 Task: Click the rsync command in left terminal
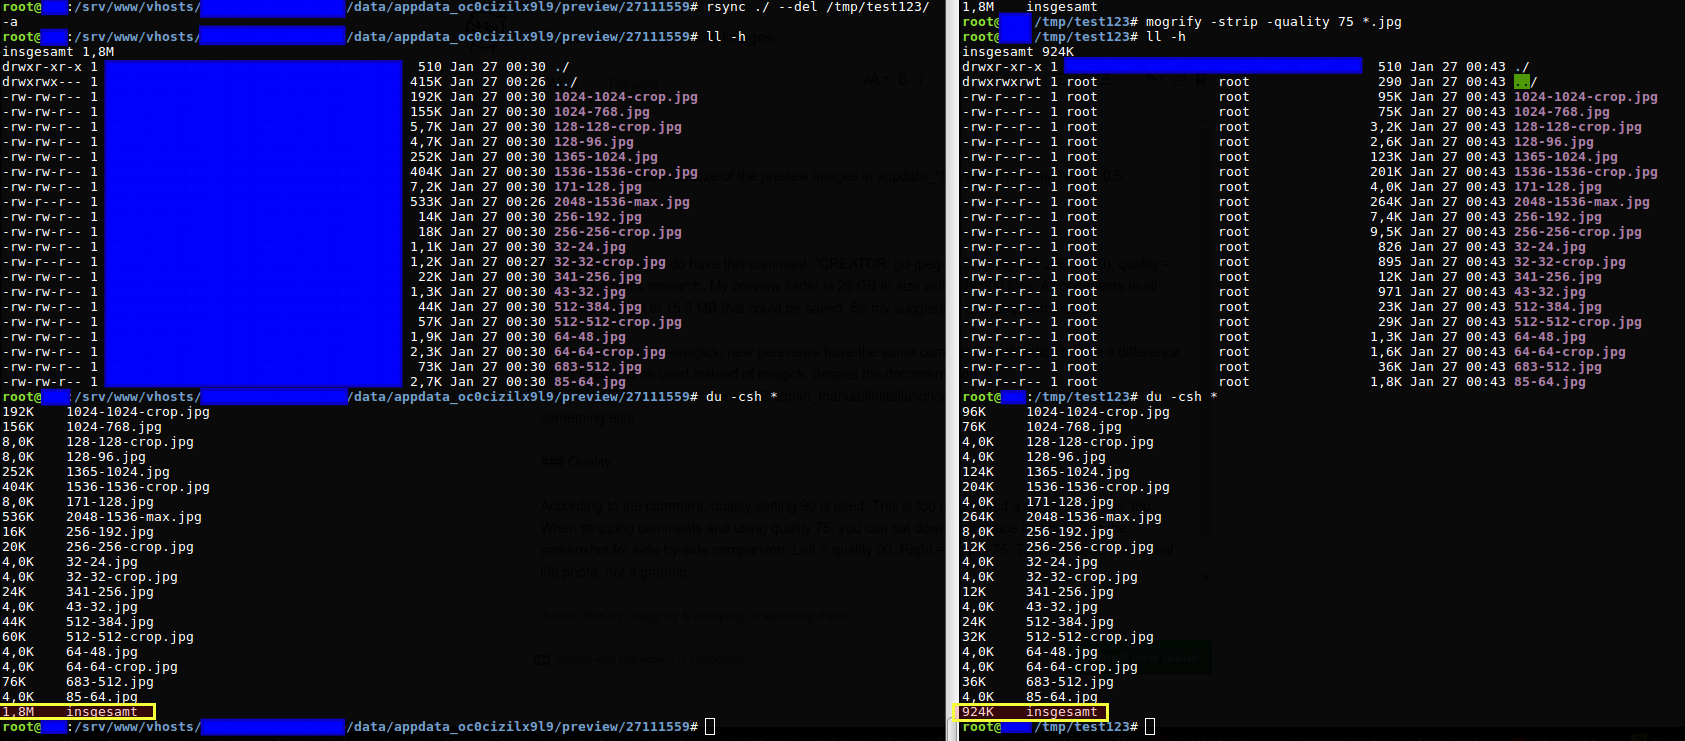pyautogui.click(x=818, y=7)
